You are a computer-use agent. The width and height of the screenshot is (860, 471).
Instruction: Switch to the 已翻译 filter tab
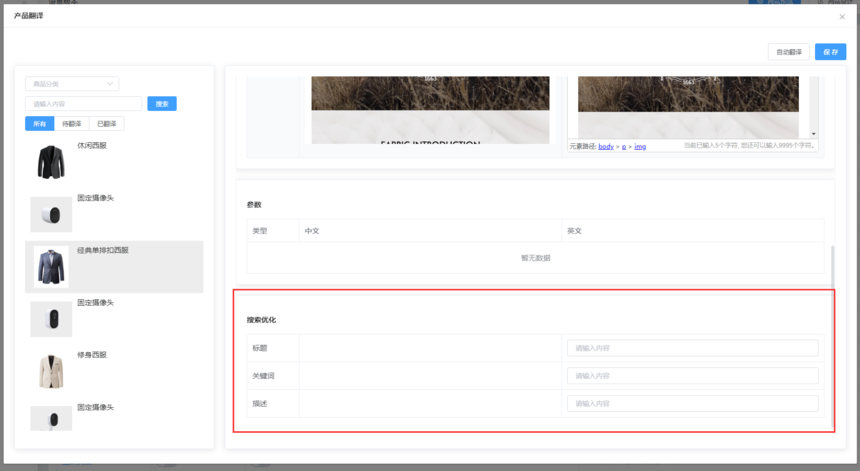pos(106,124)
